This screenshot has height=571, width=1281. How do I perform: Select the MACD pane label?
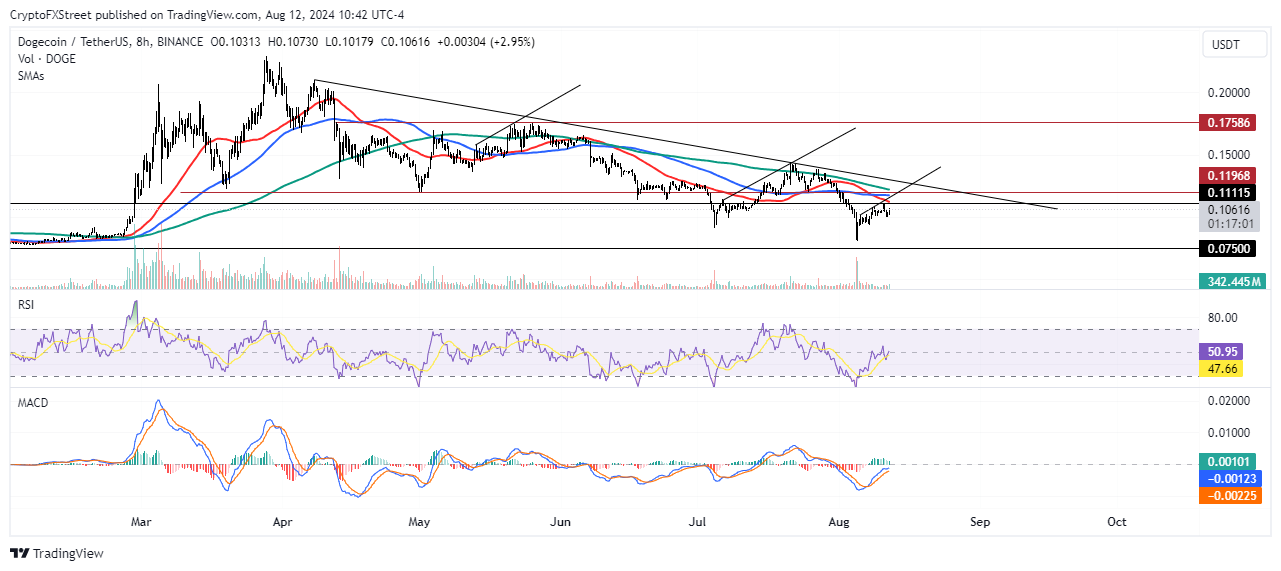point(31,402)
